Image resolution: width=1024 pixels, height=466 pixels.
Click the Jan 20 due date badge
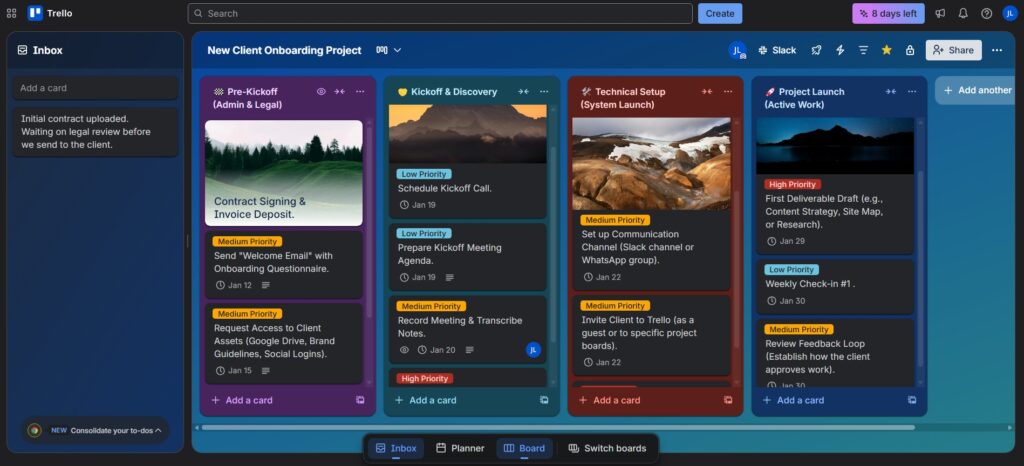click(x=436, y=350)
